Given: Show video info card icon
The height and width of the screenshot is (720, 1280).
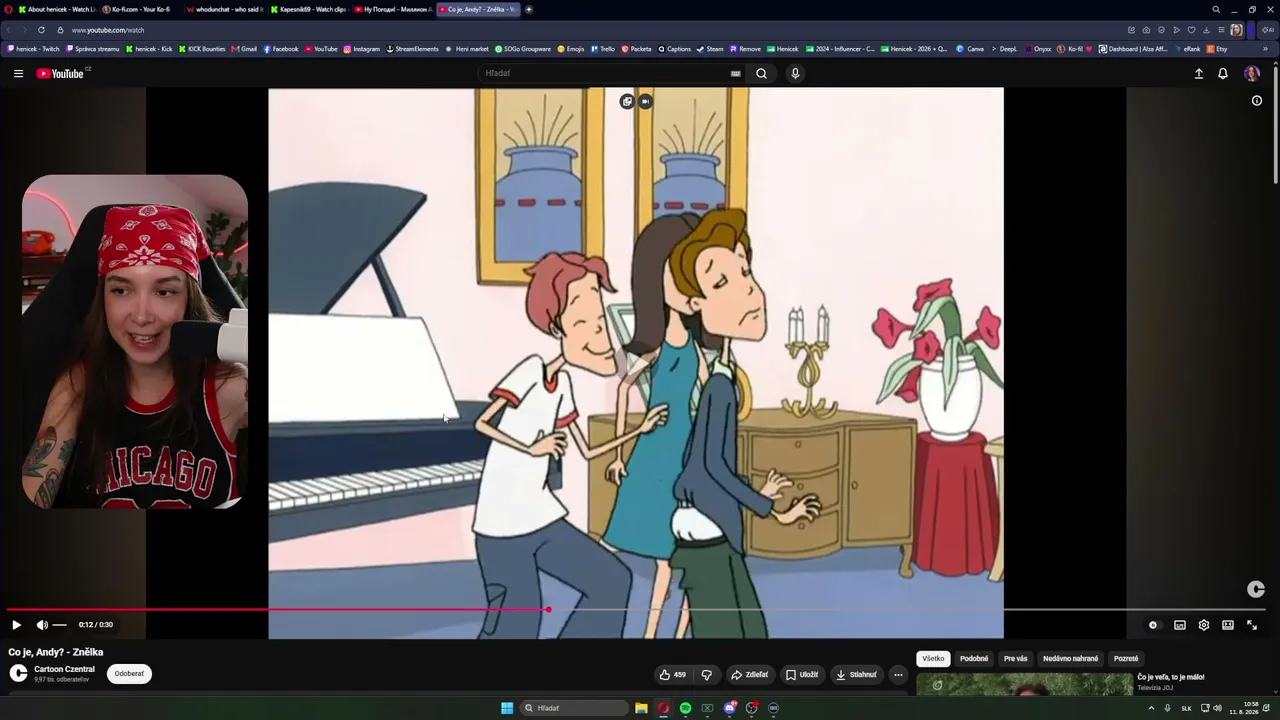Looking at the screenshot, I should tap(1257, 100).
